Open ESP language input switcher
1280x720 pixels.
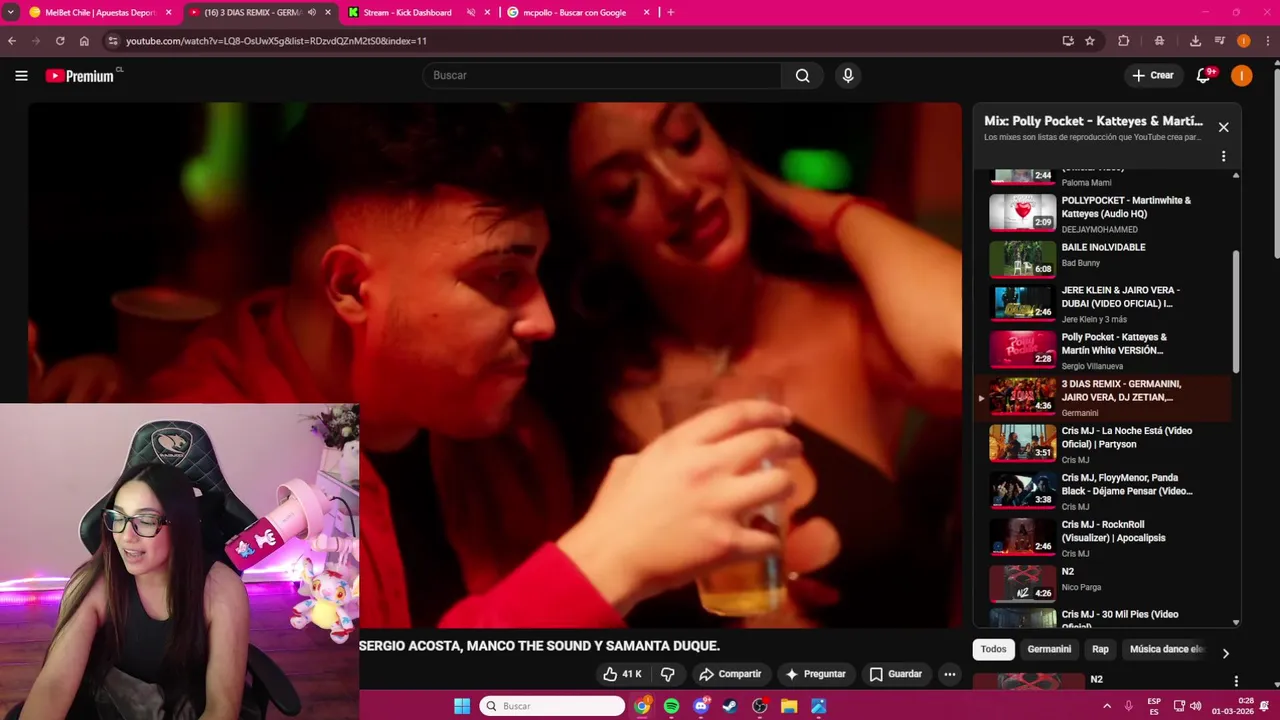[x=1154, y=706]
